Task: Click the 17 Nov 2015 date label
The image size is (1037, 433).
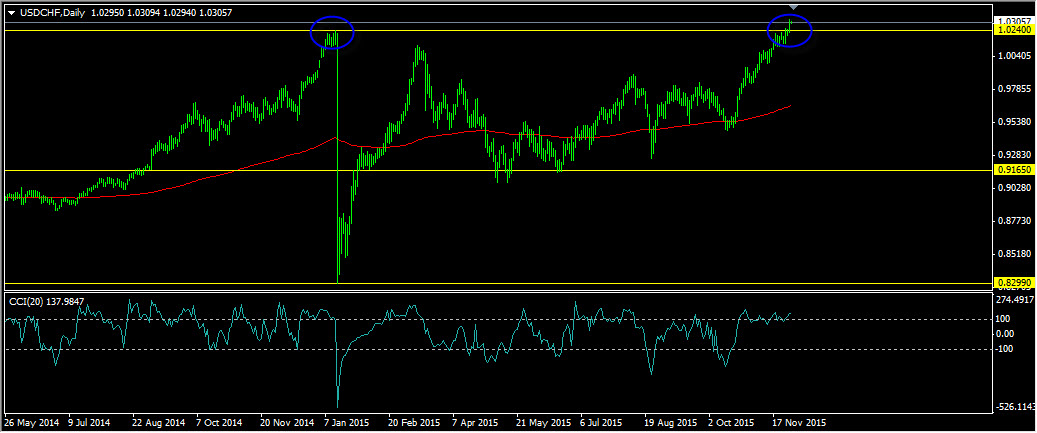Action: [800, 421]
